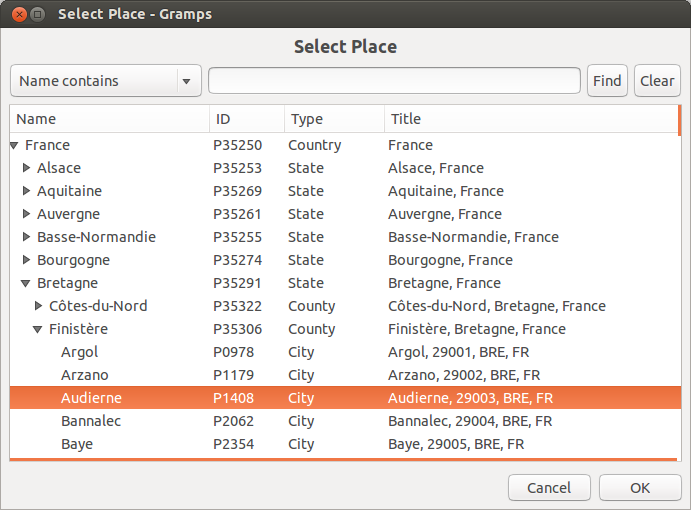Click ID cell P35322

point(238,306)
